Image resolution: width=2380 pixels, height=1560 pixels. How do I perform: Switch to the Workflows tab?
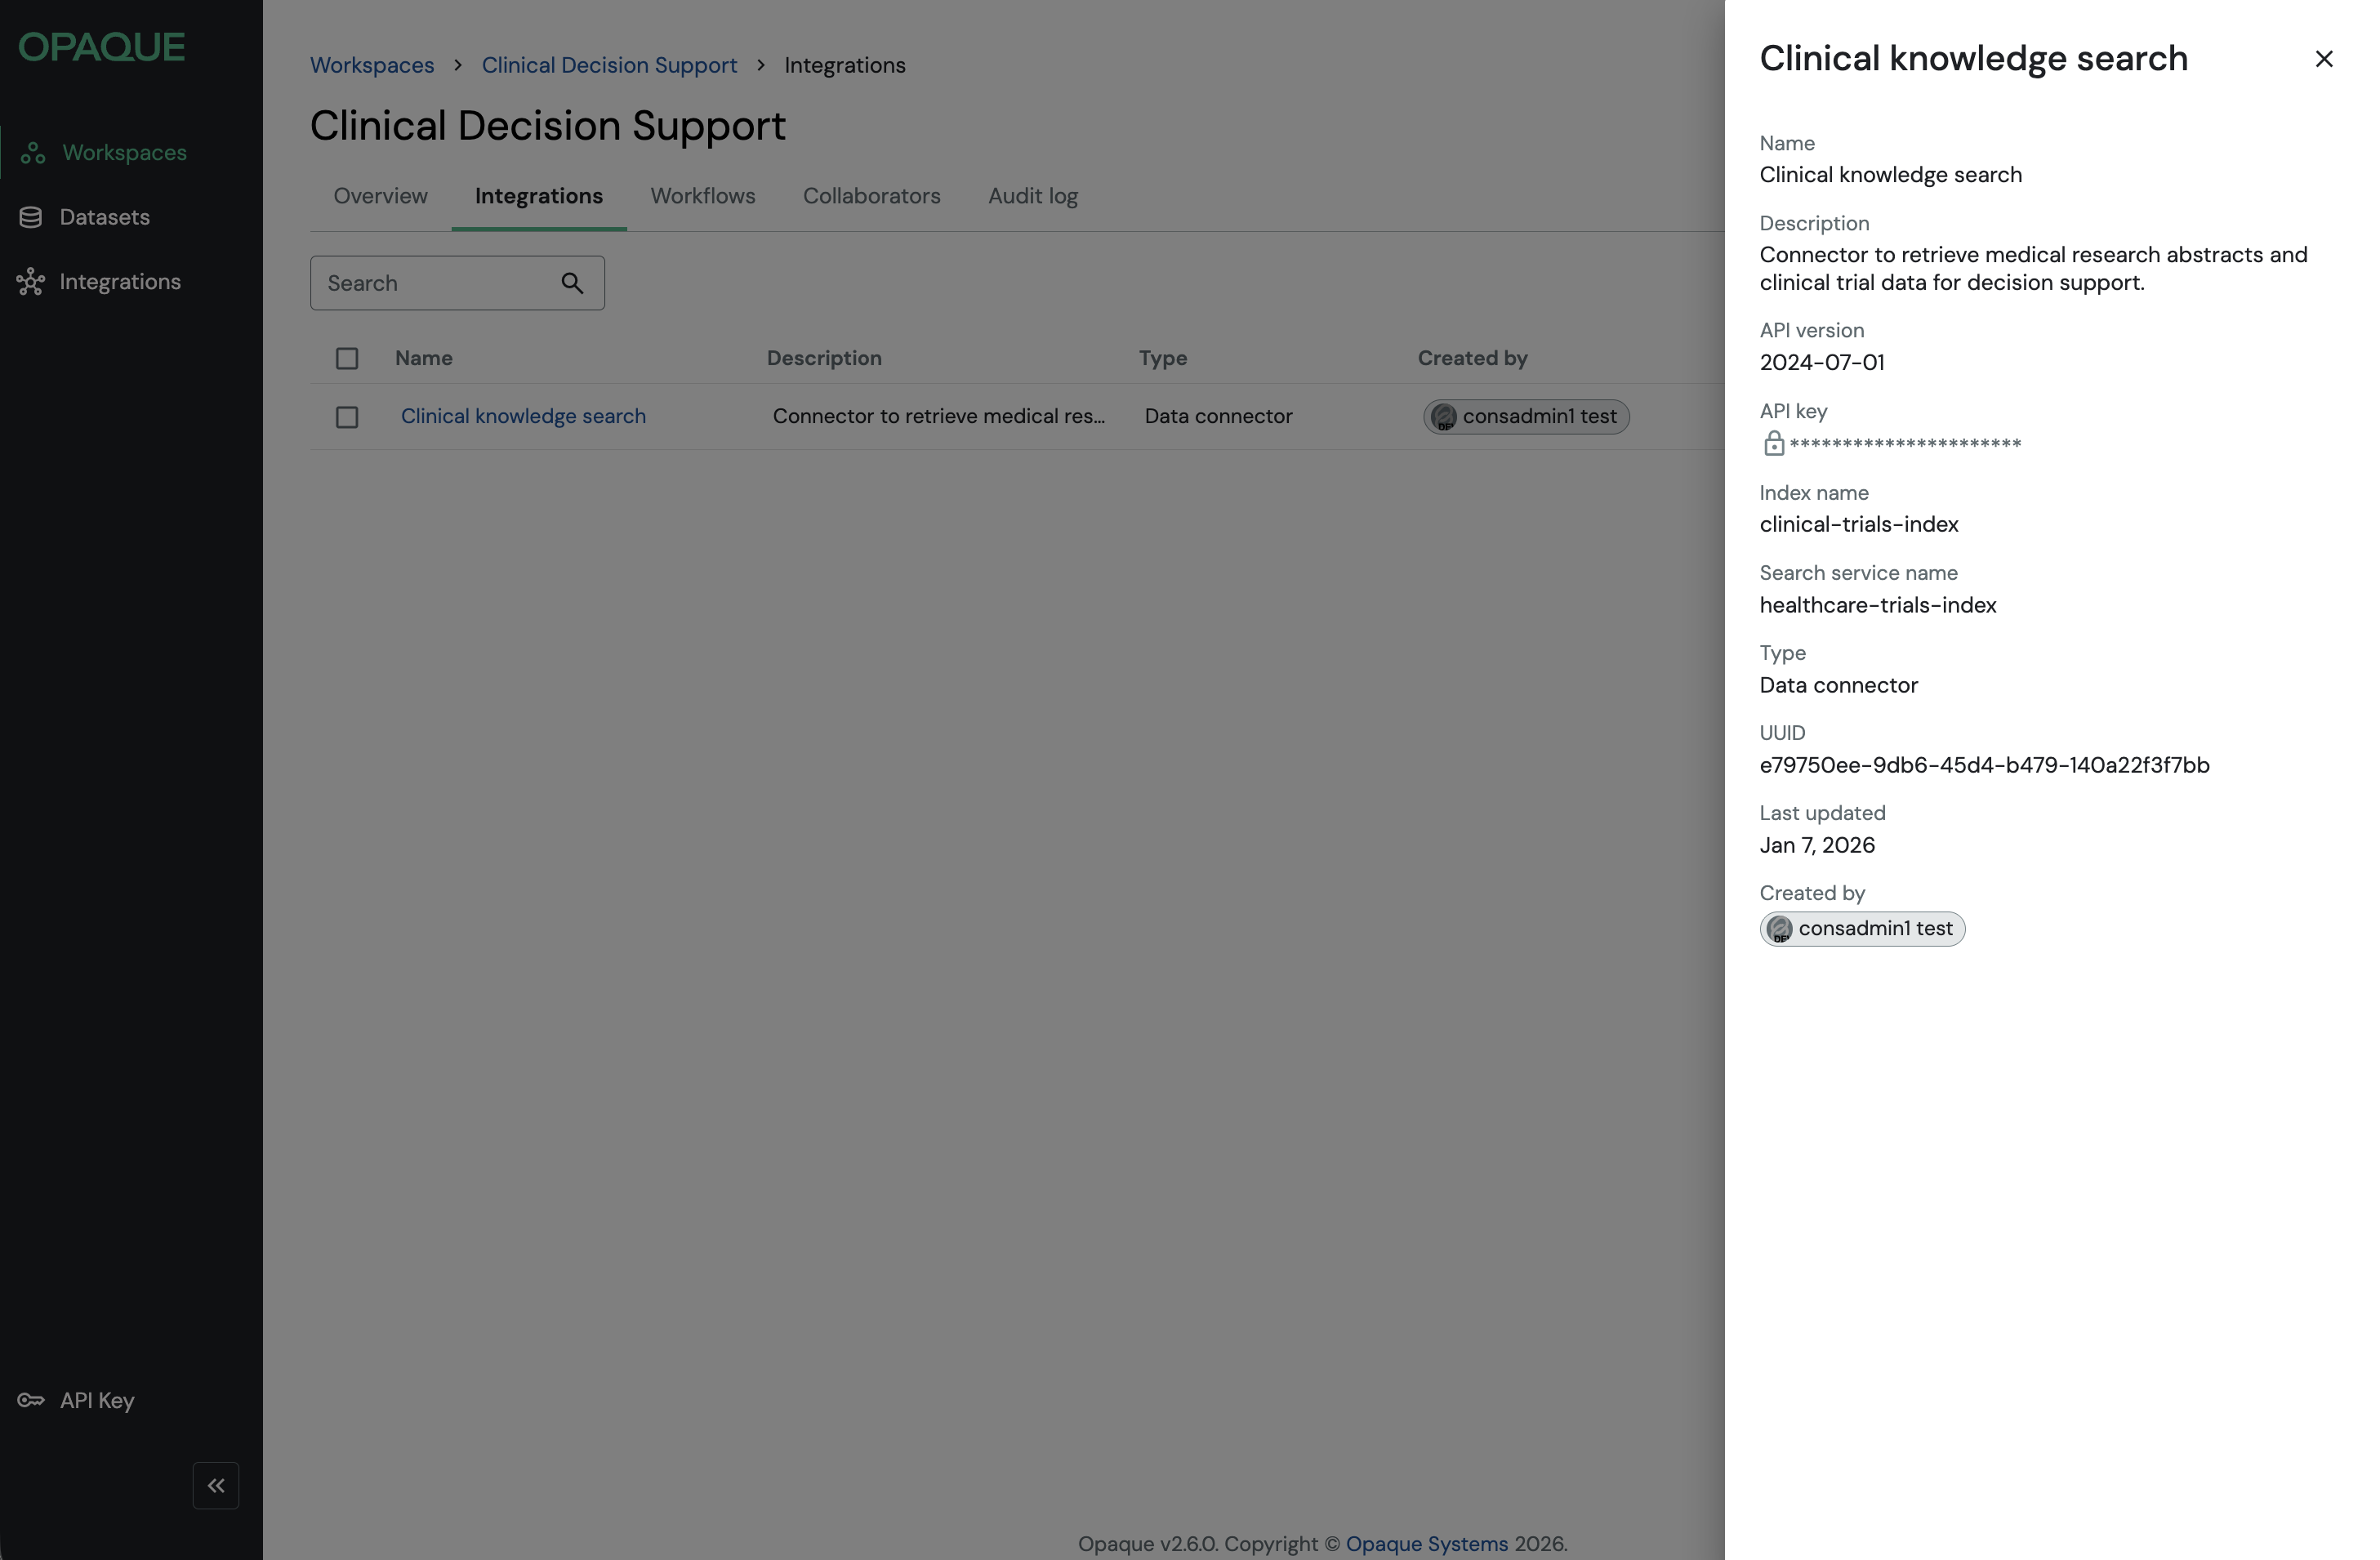point(703,196)
